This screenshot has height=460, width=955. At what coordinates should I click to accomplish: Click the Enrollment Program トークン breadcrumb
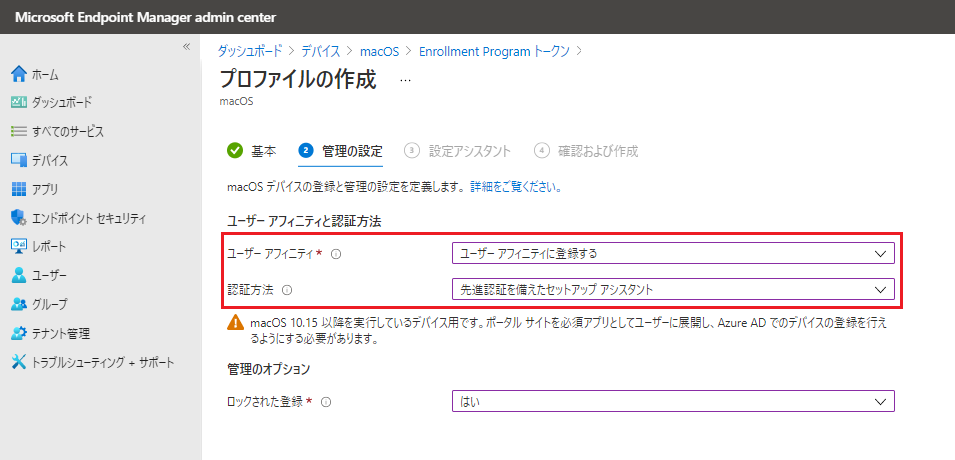[495, 51]
